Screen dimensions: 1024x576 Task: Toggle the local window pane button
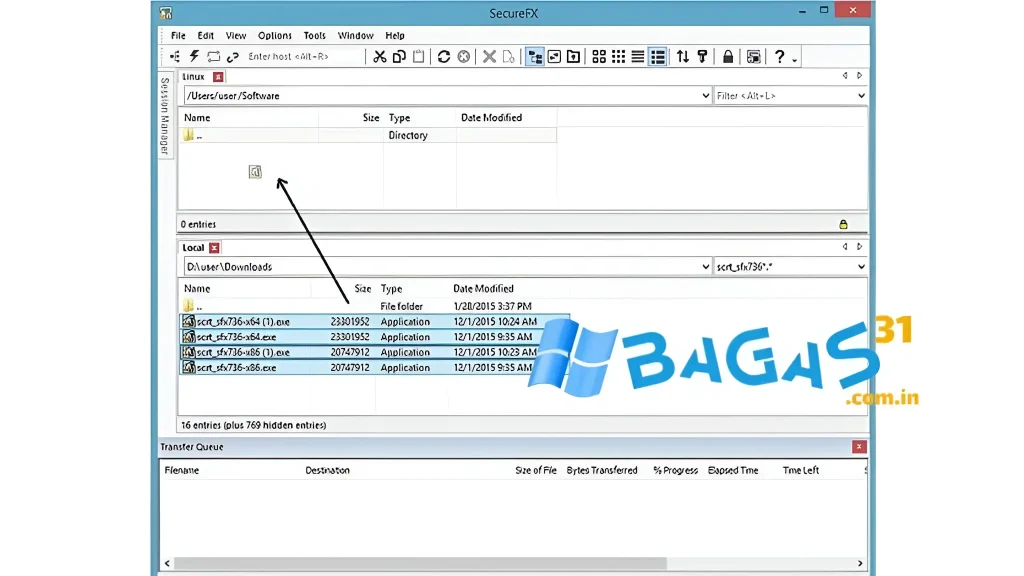point(554,57)
